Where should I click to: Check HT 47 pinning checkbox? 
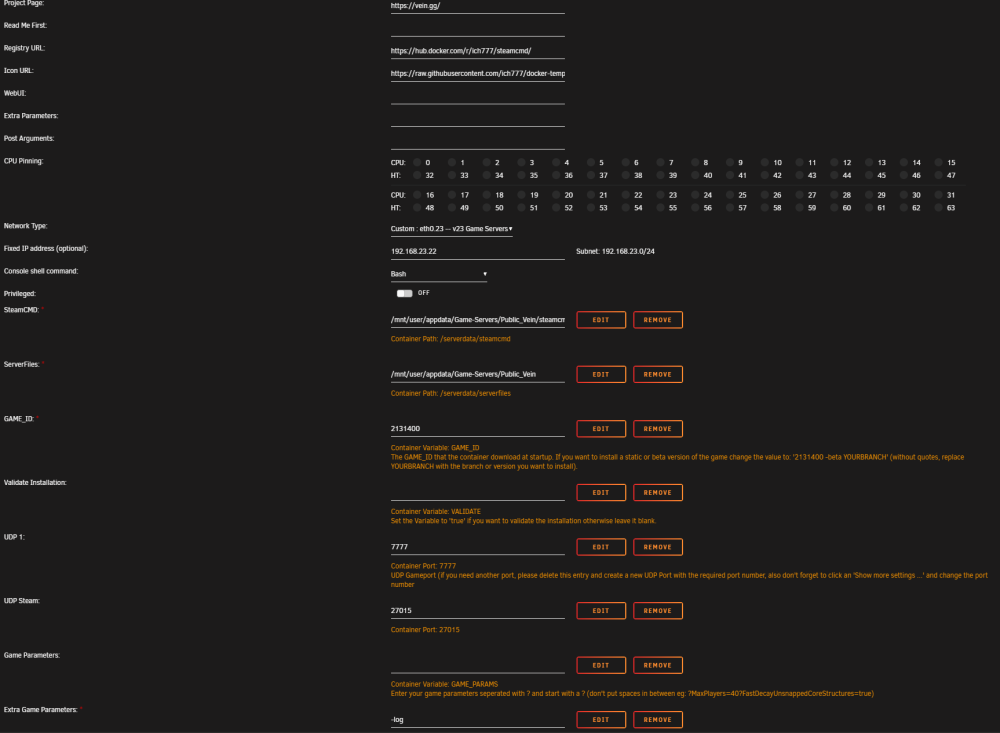point(938,175)
